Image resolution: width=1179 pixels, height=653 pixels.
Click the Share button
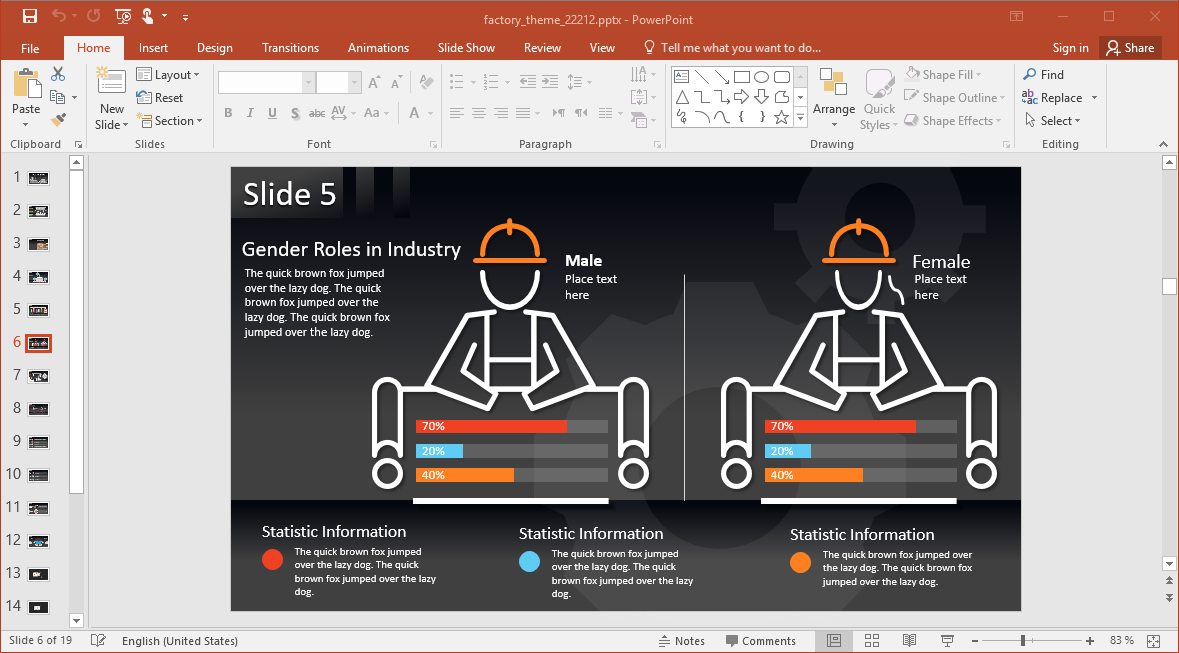tap(1128, 48)
